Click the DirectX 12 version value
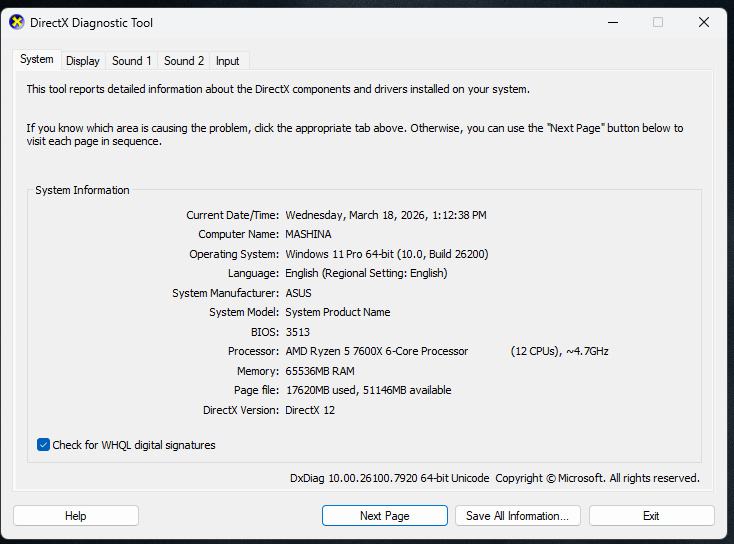The image size is (734, 544). click(x=310, y=410)
